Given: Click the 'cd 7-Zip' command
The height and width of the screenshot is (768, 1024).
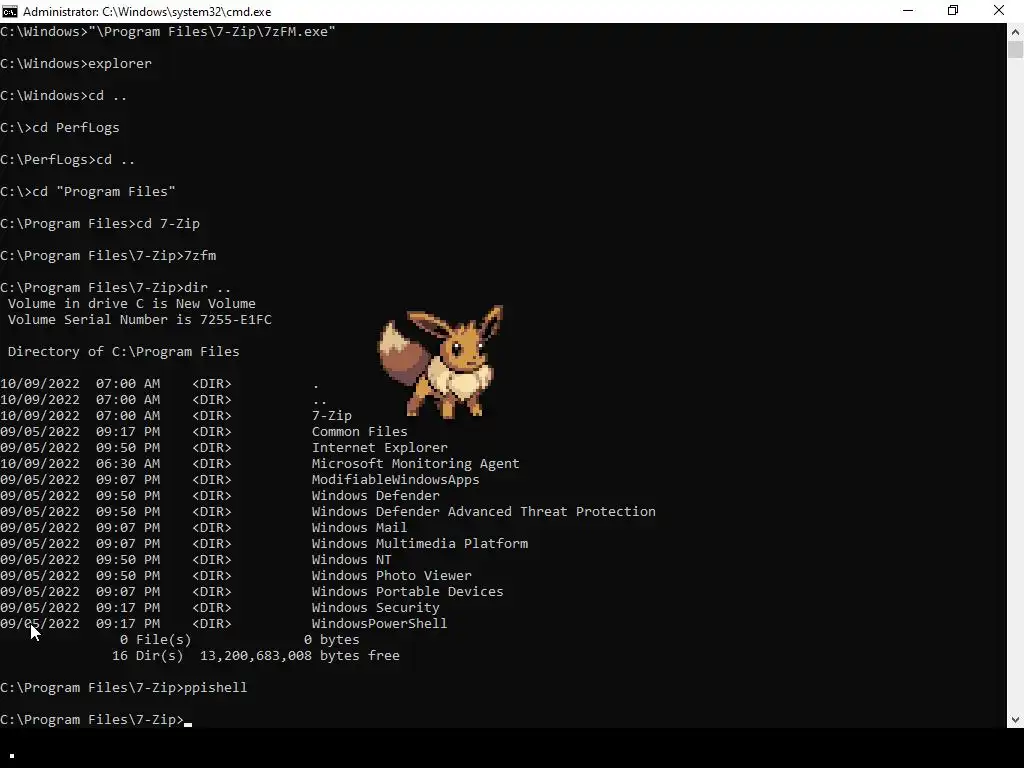Looking at the screenshot, I should 168,223.
